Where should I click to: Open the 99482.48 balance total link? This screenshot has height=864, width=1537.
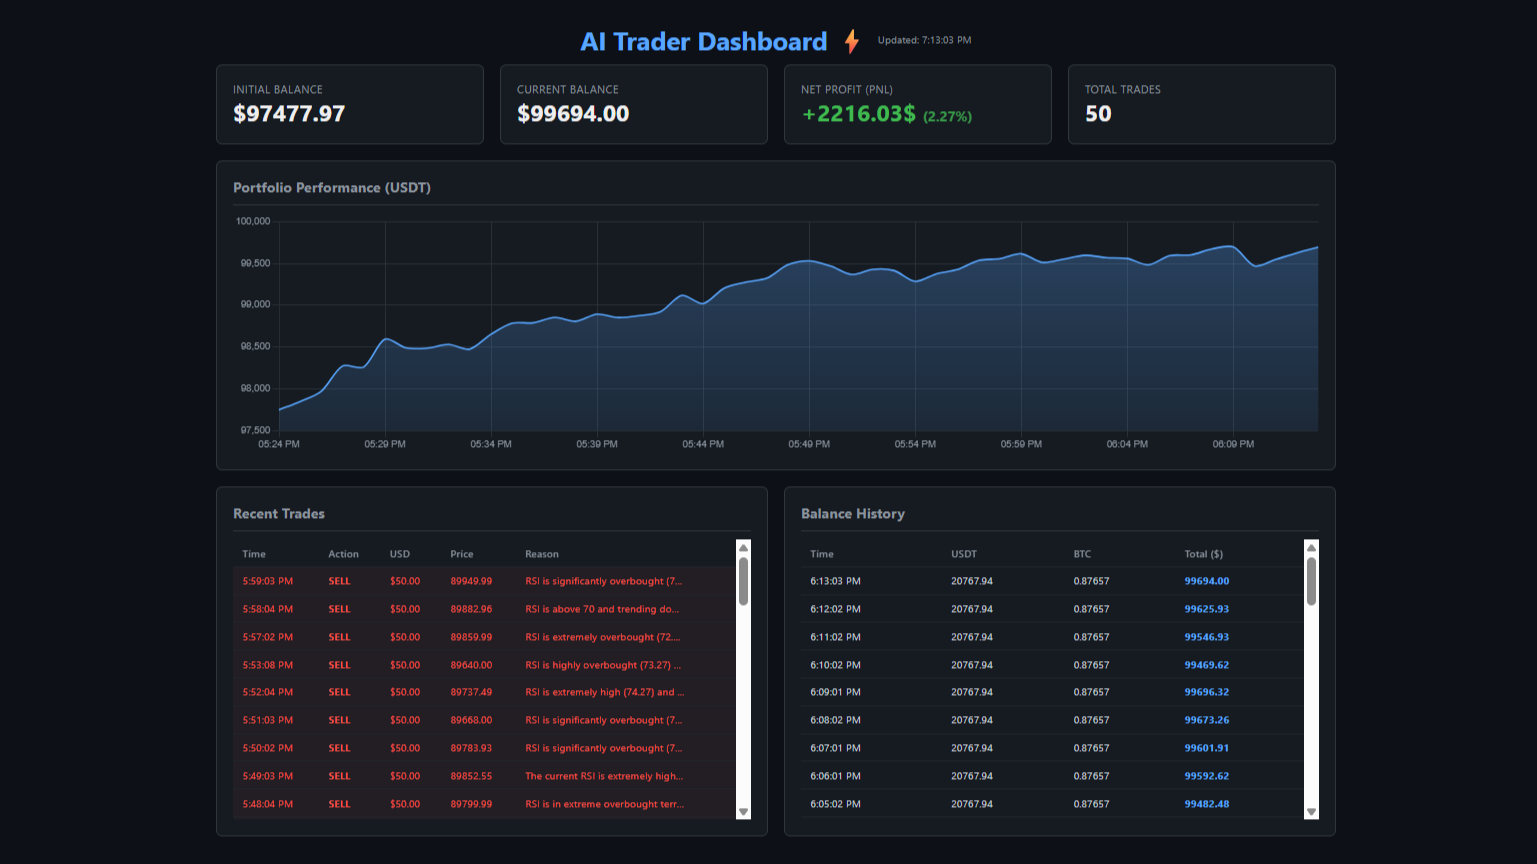point(1205,803)
